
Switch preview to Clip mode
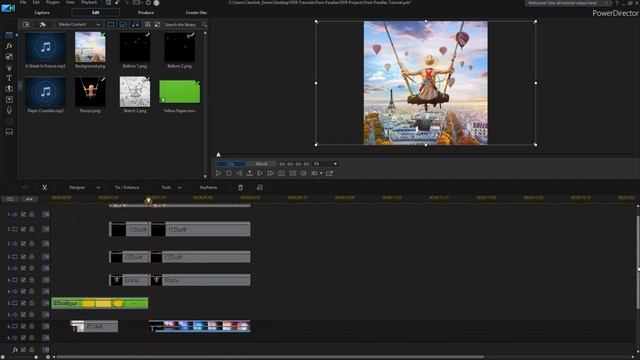(231, 164)
